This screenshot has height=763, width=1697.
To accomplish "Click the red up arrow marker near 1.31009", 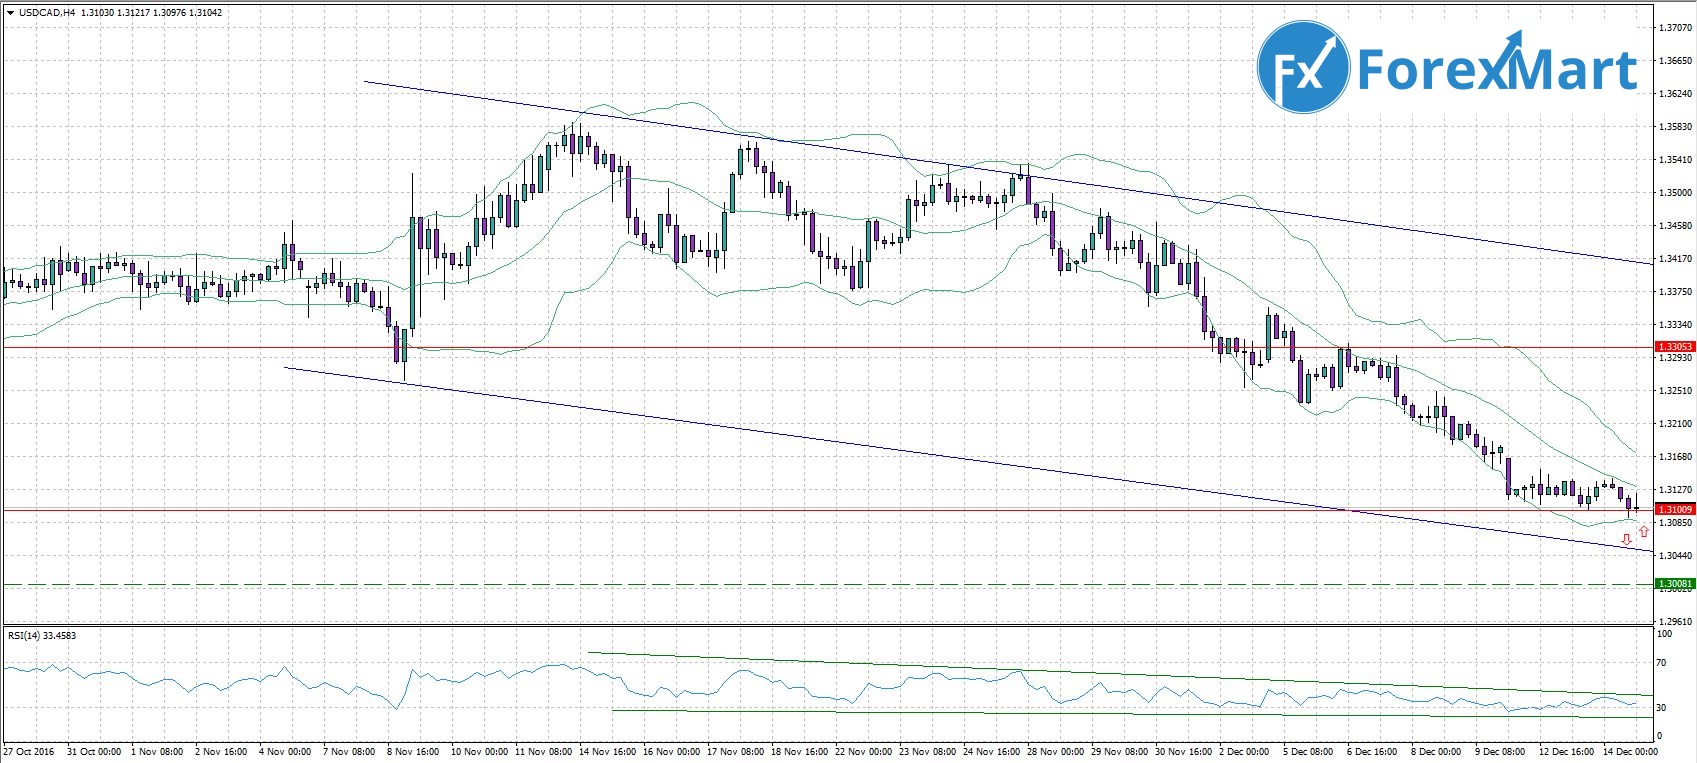I will click(1644, 532).
